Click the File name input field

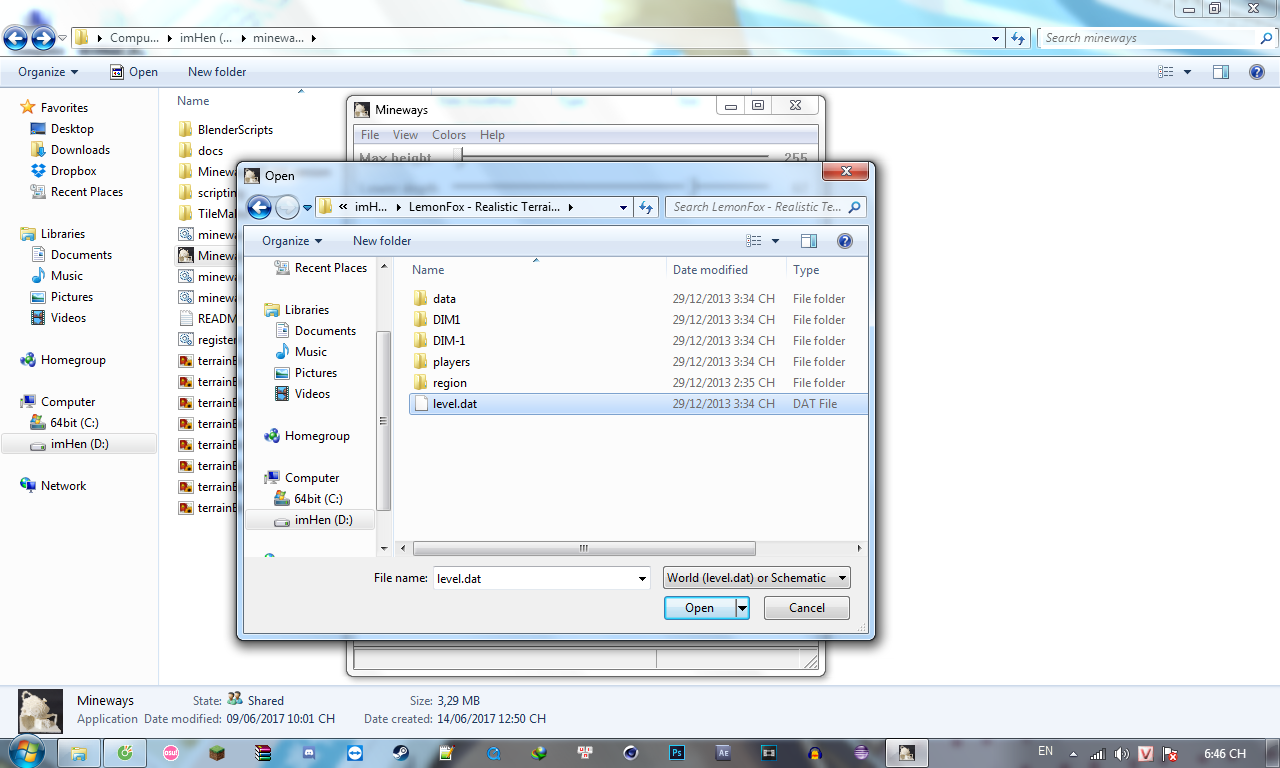[534, 578]
